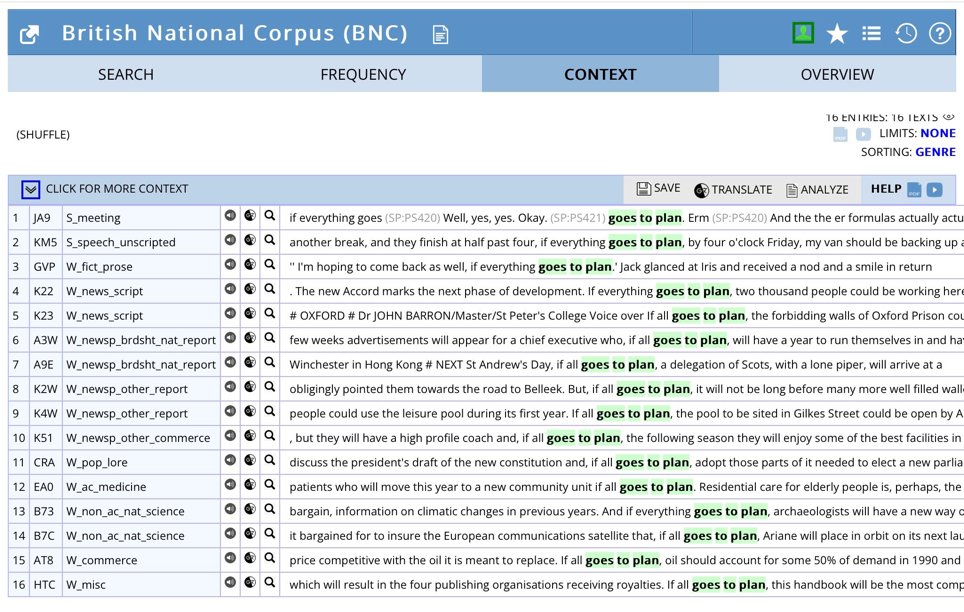Click the magnifier icon in row 6 A3W
964x612 pixels.
pos(269,338)
